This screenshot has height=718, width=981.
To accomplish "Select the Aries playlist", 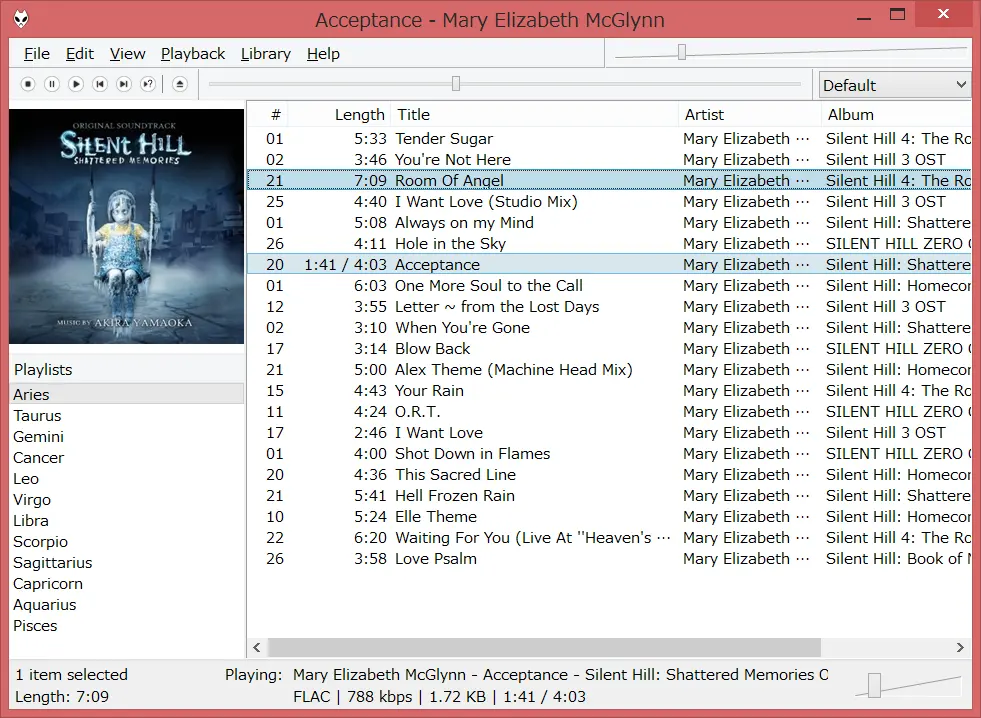I will (x=127, y=395).
